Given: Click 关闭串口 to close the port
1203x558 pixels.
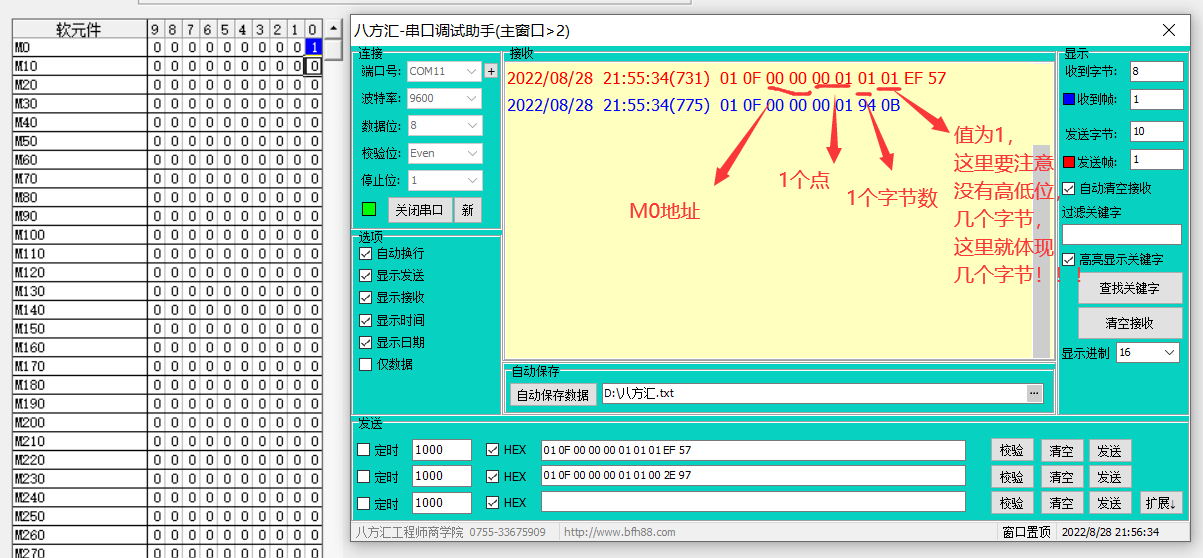Looking at the screenshot, I should [x=420, y=210].
